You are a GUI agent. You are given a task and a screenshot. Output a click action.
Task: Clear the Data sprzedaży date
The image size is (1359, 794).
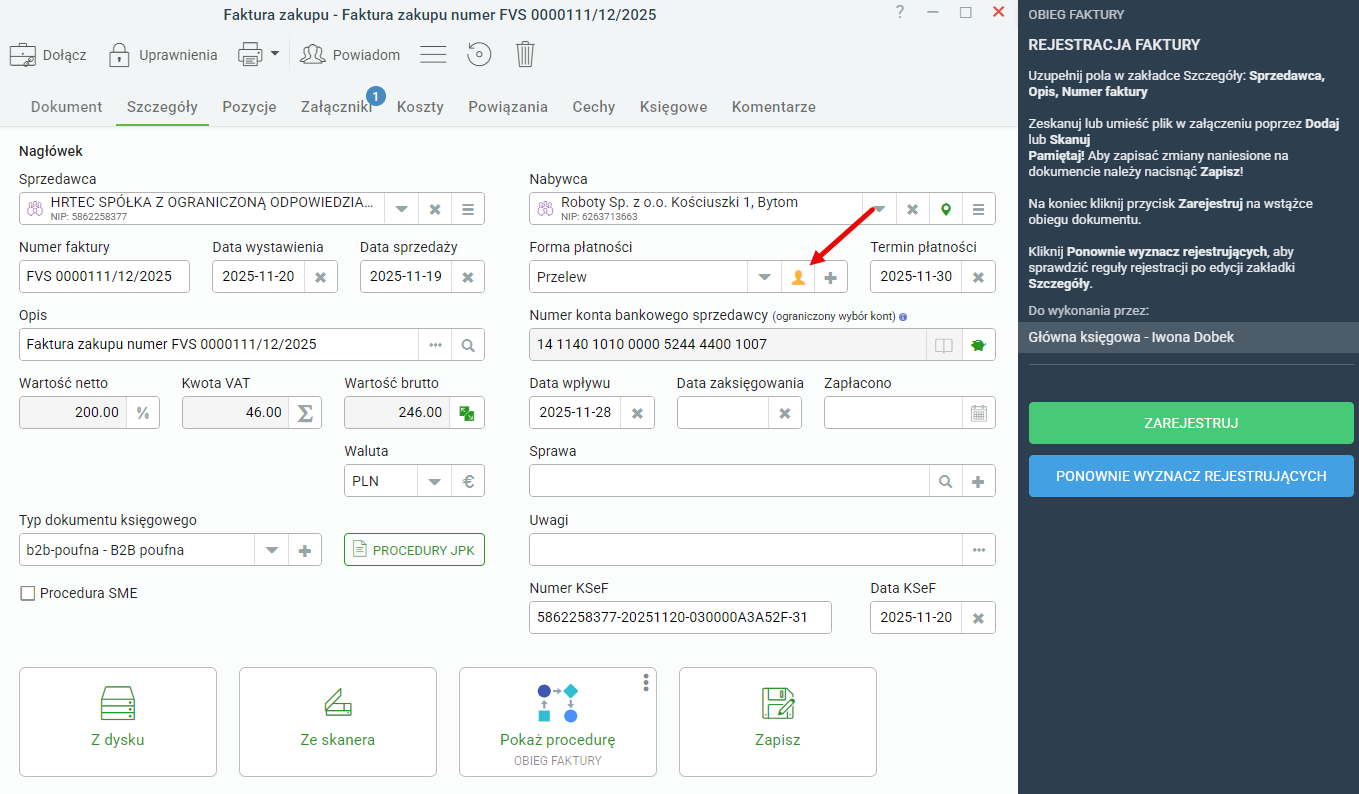(x=467, y=277)
